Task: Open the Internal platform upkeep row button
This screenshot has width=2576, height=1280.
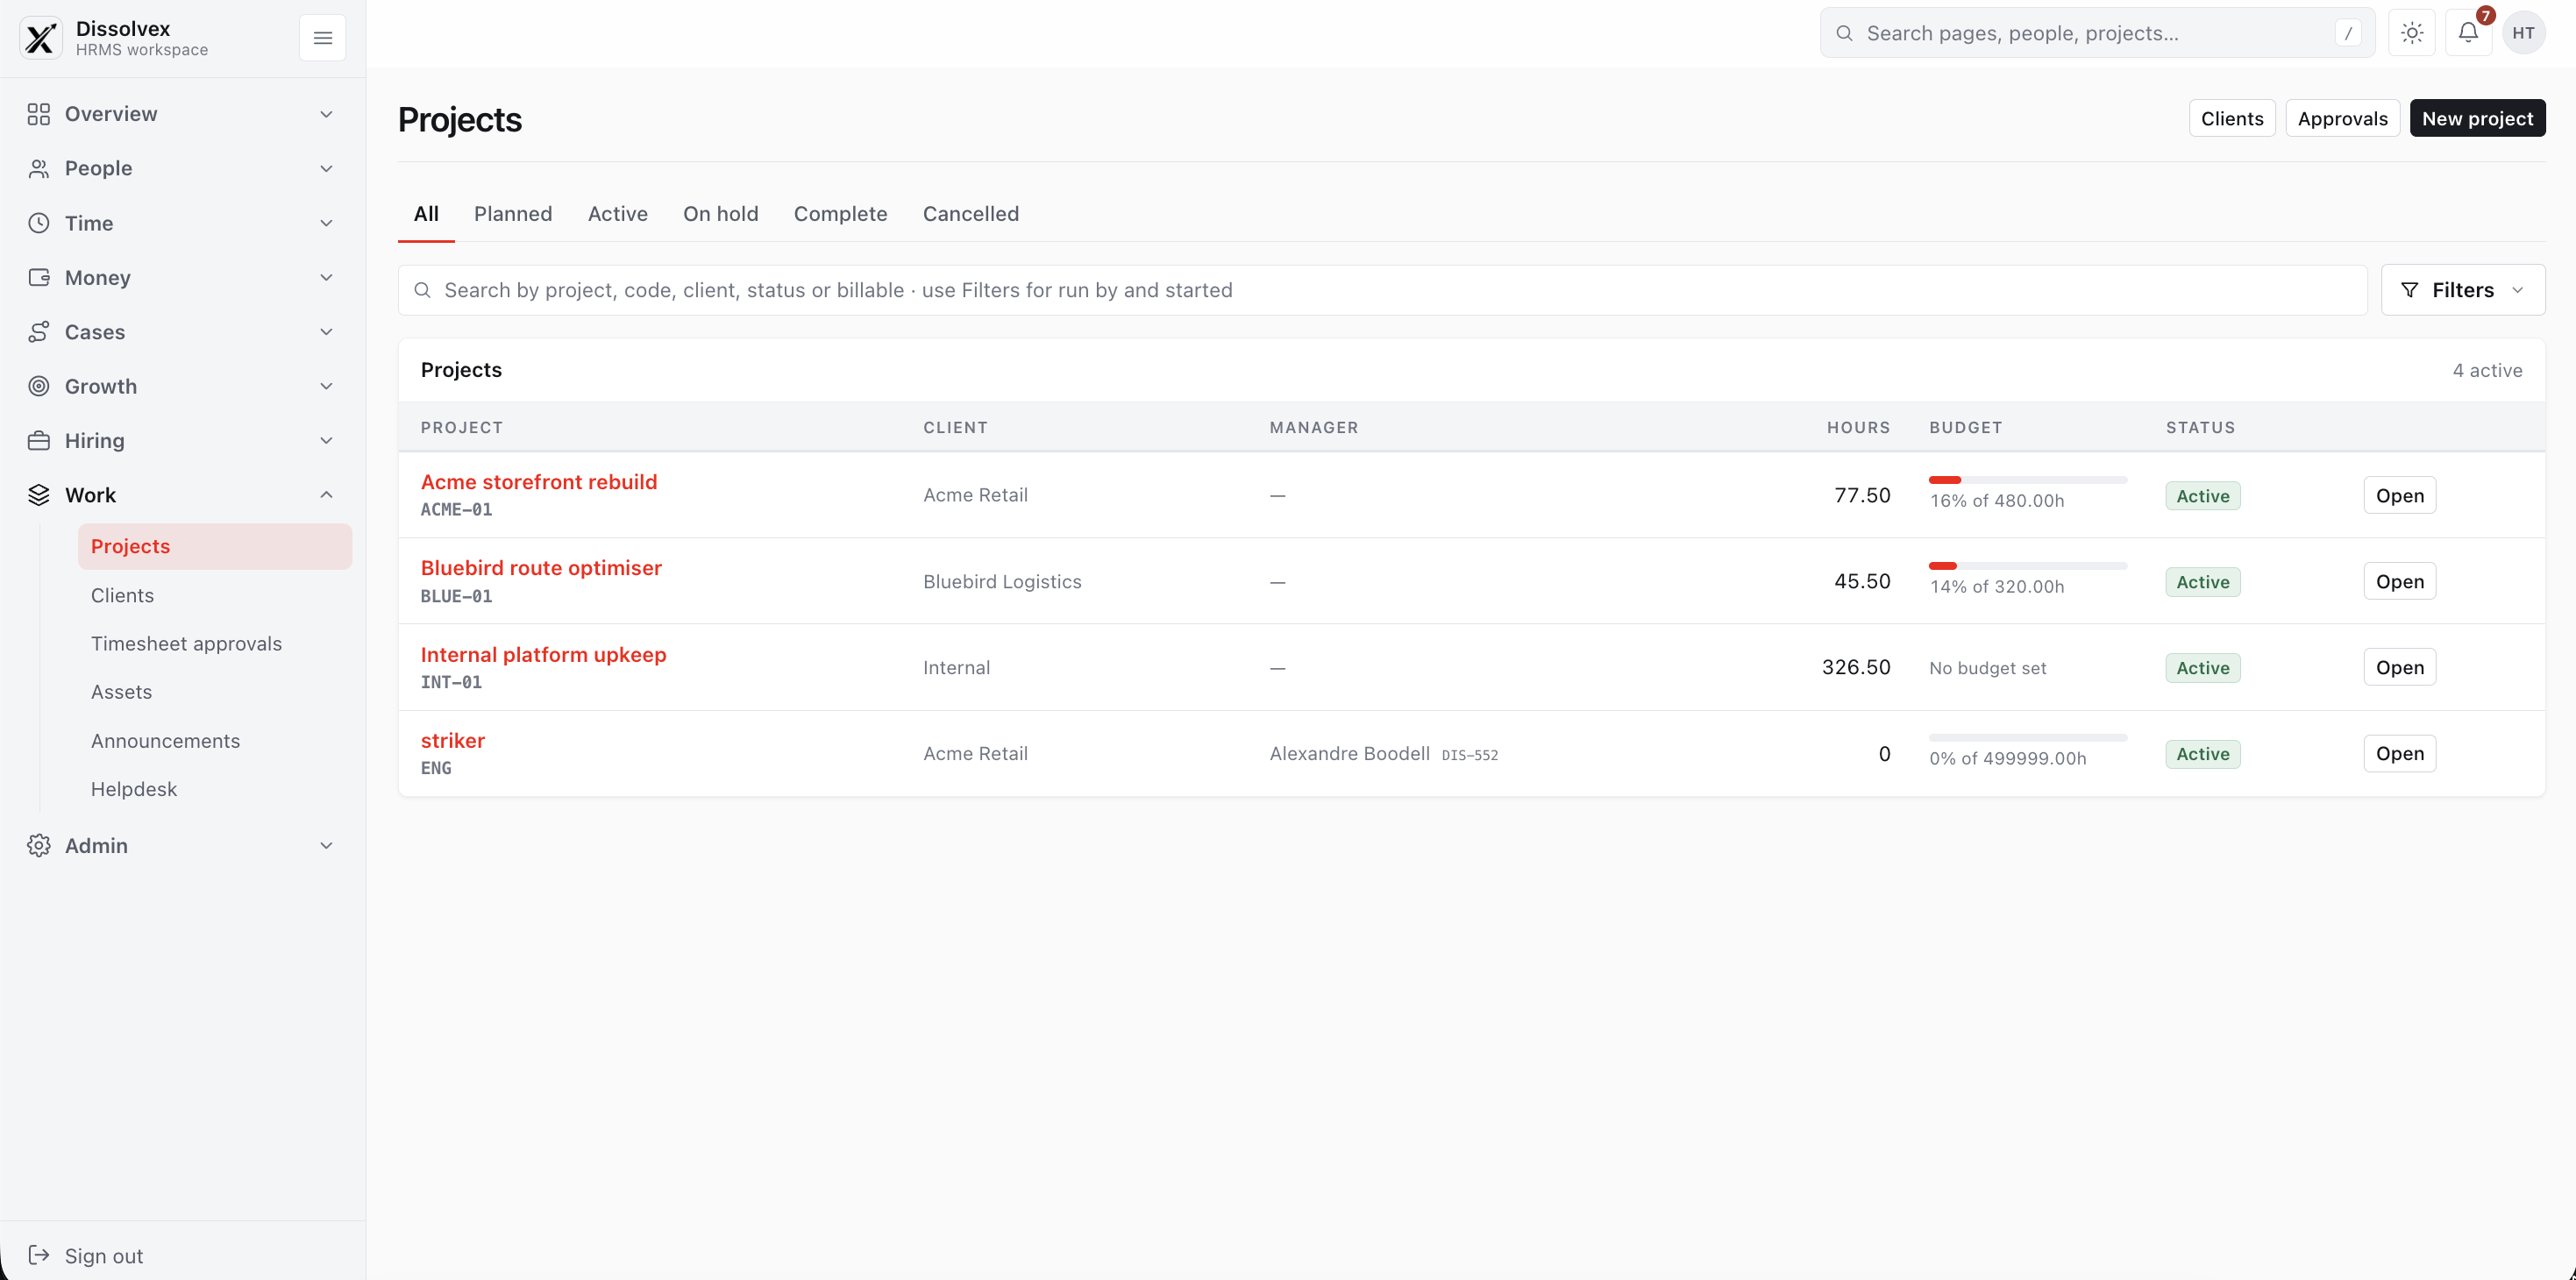Action: point(2400,667)
